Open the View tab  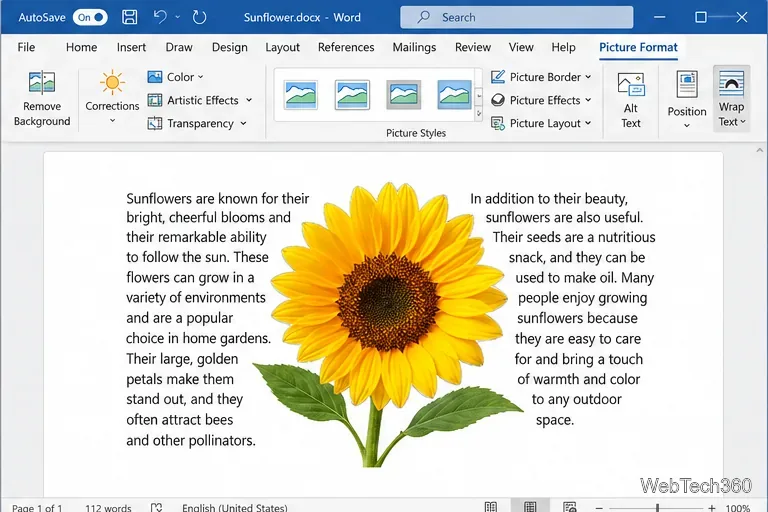(x=521, y=47)
